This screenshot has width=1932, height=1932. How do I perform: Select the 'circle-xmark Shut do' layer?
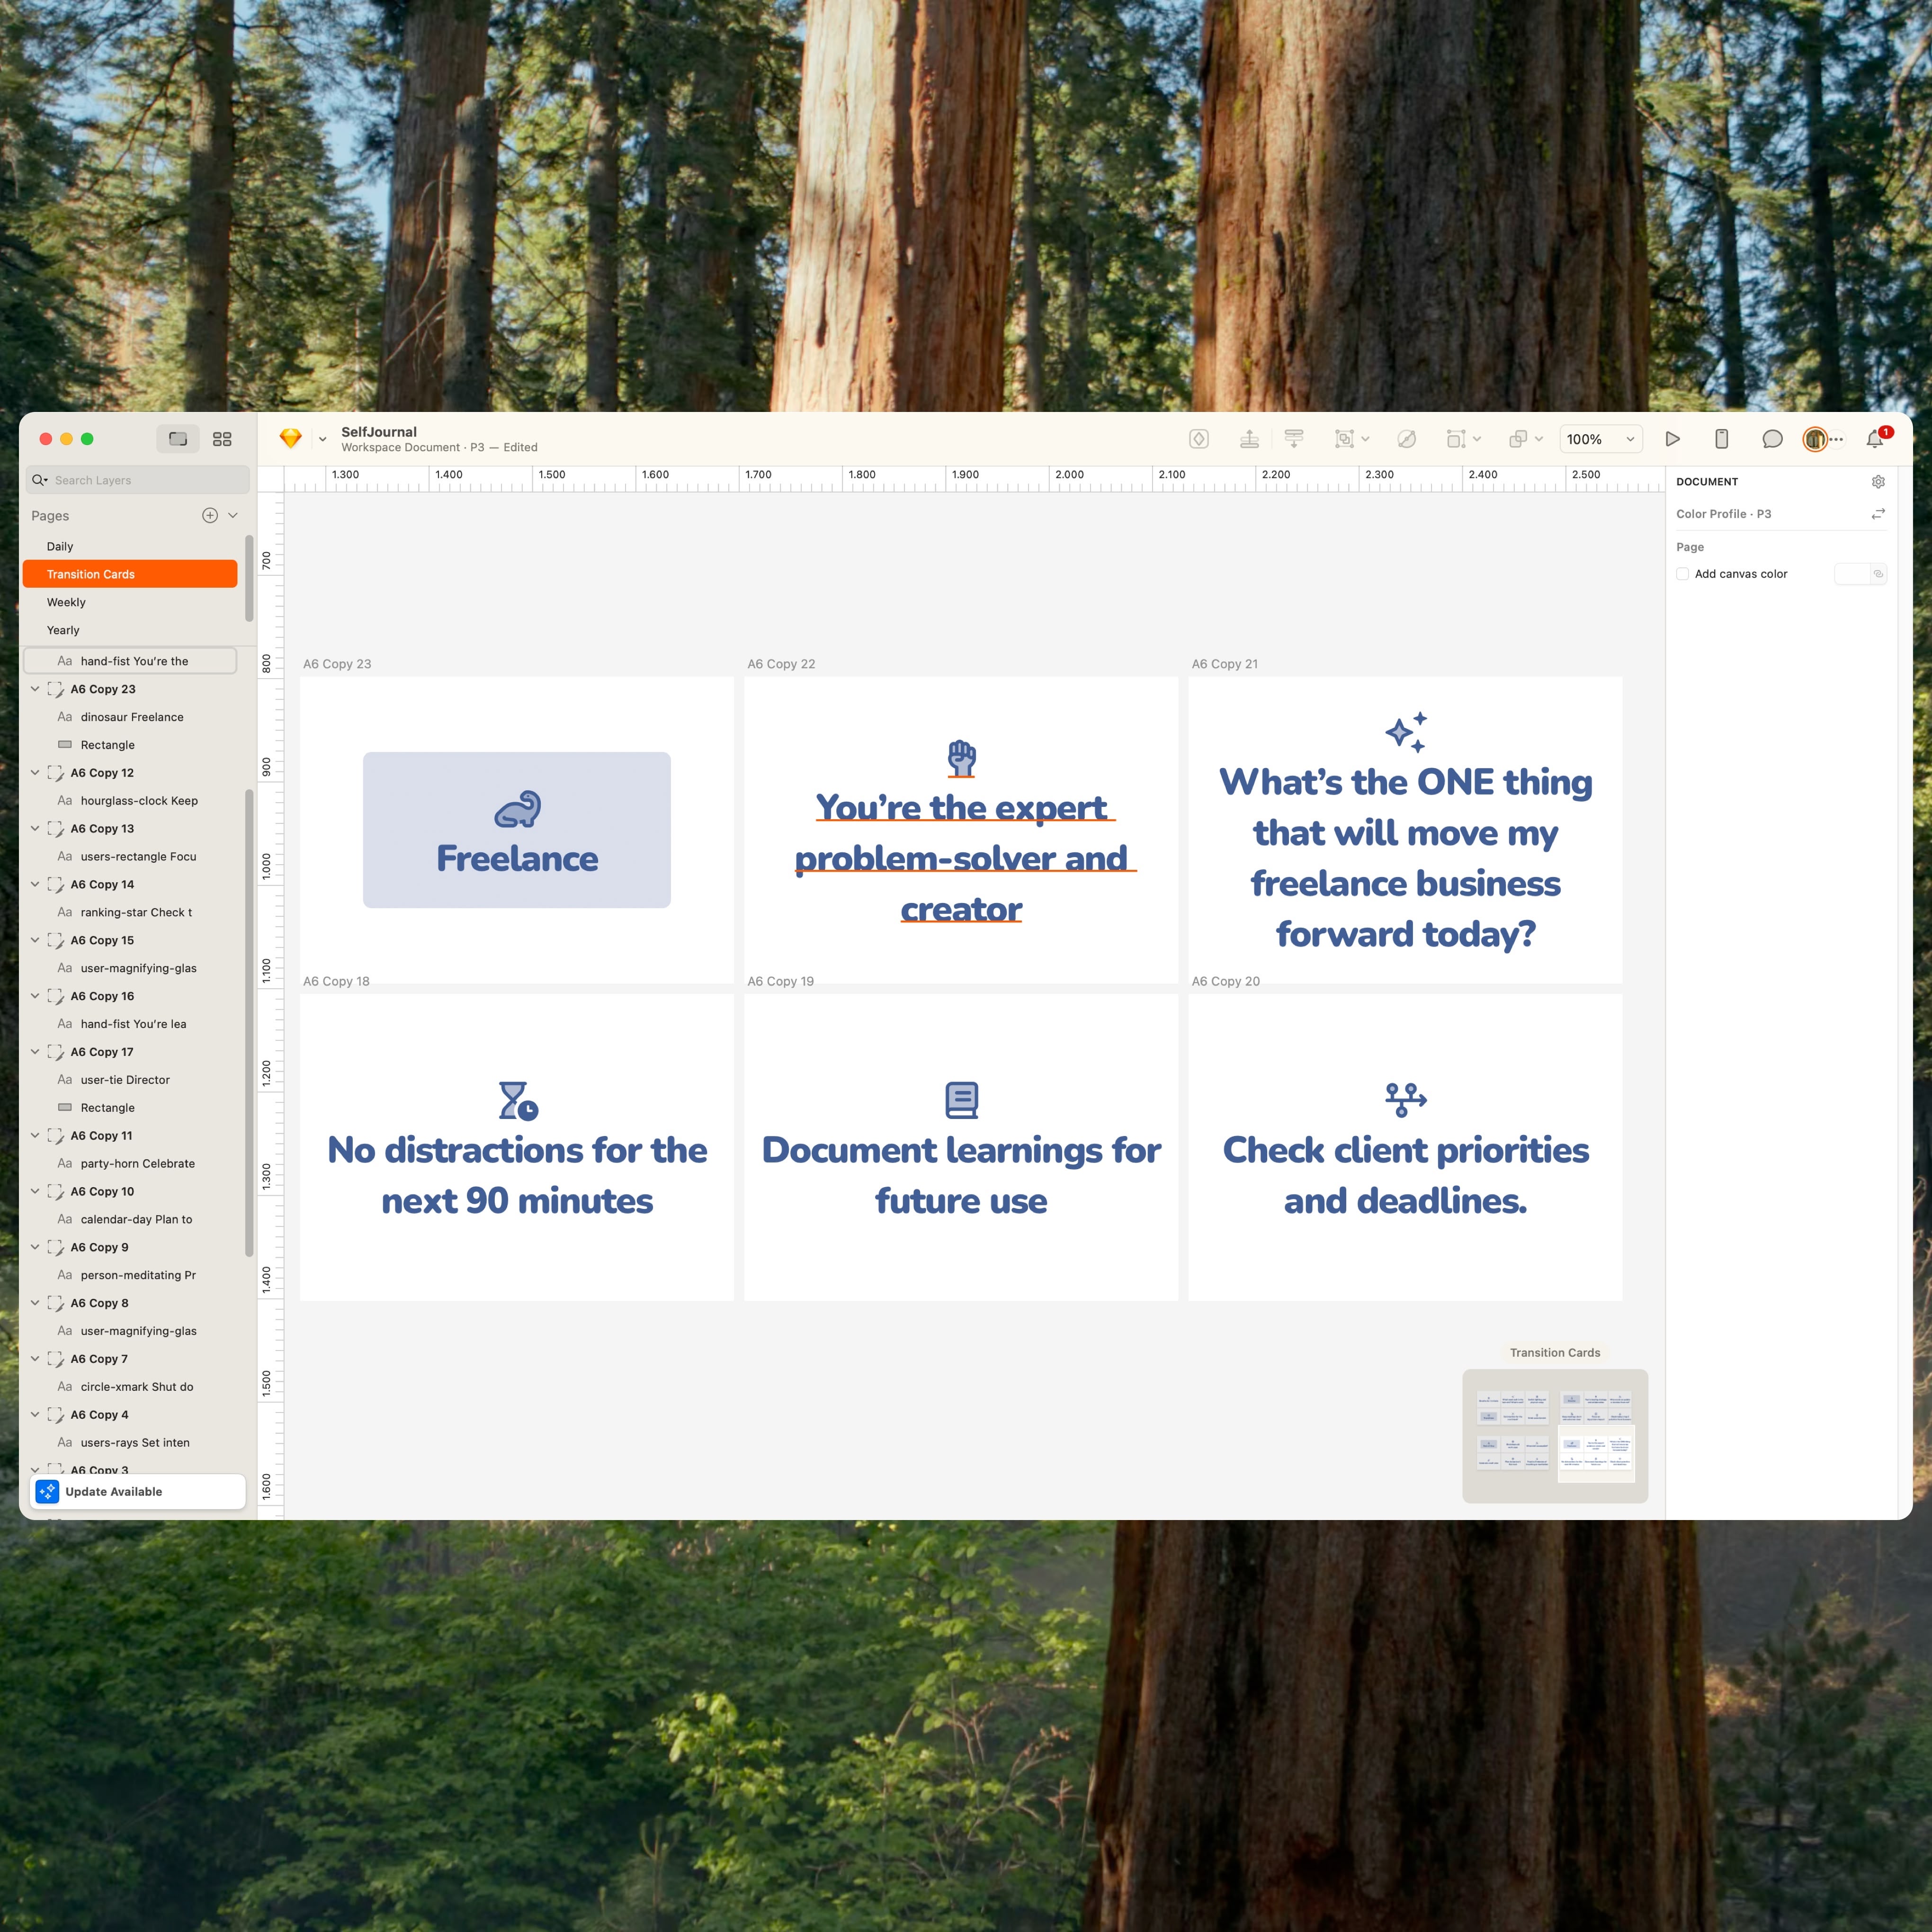[x=130, y=1387]
